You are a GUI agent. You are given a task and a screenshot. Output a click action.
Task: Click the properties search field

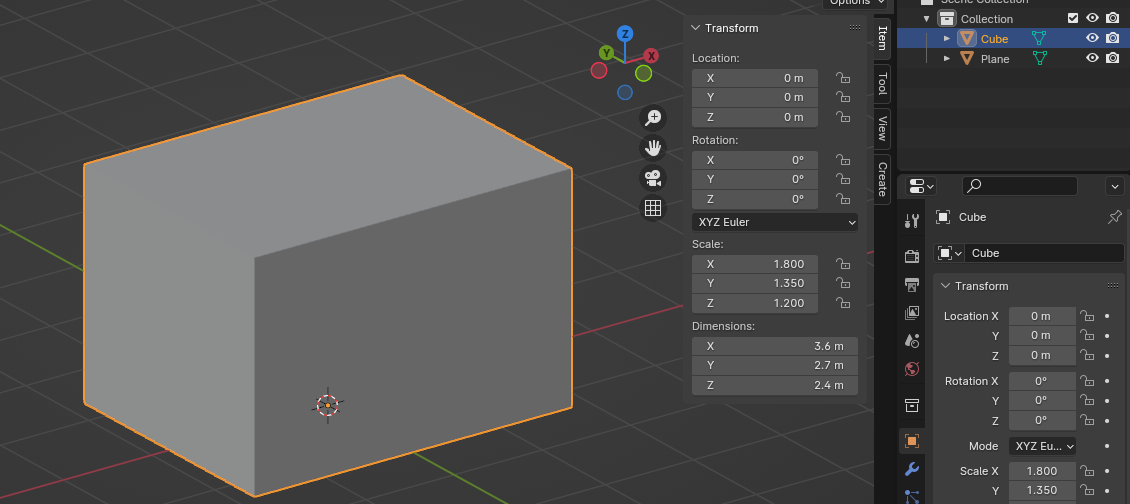click(1020, 186)
